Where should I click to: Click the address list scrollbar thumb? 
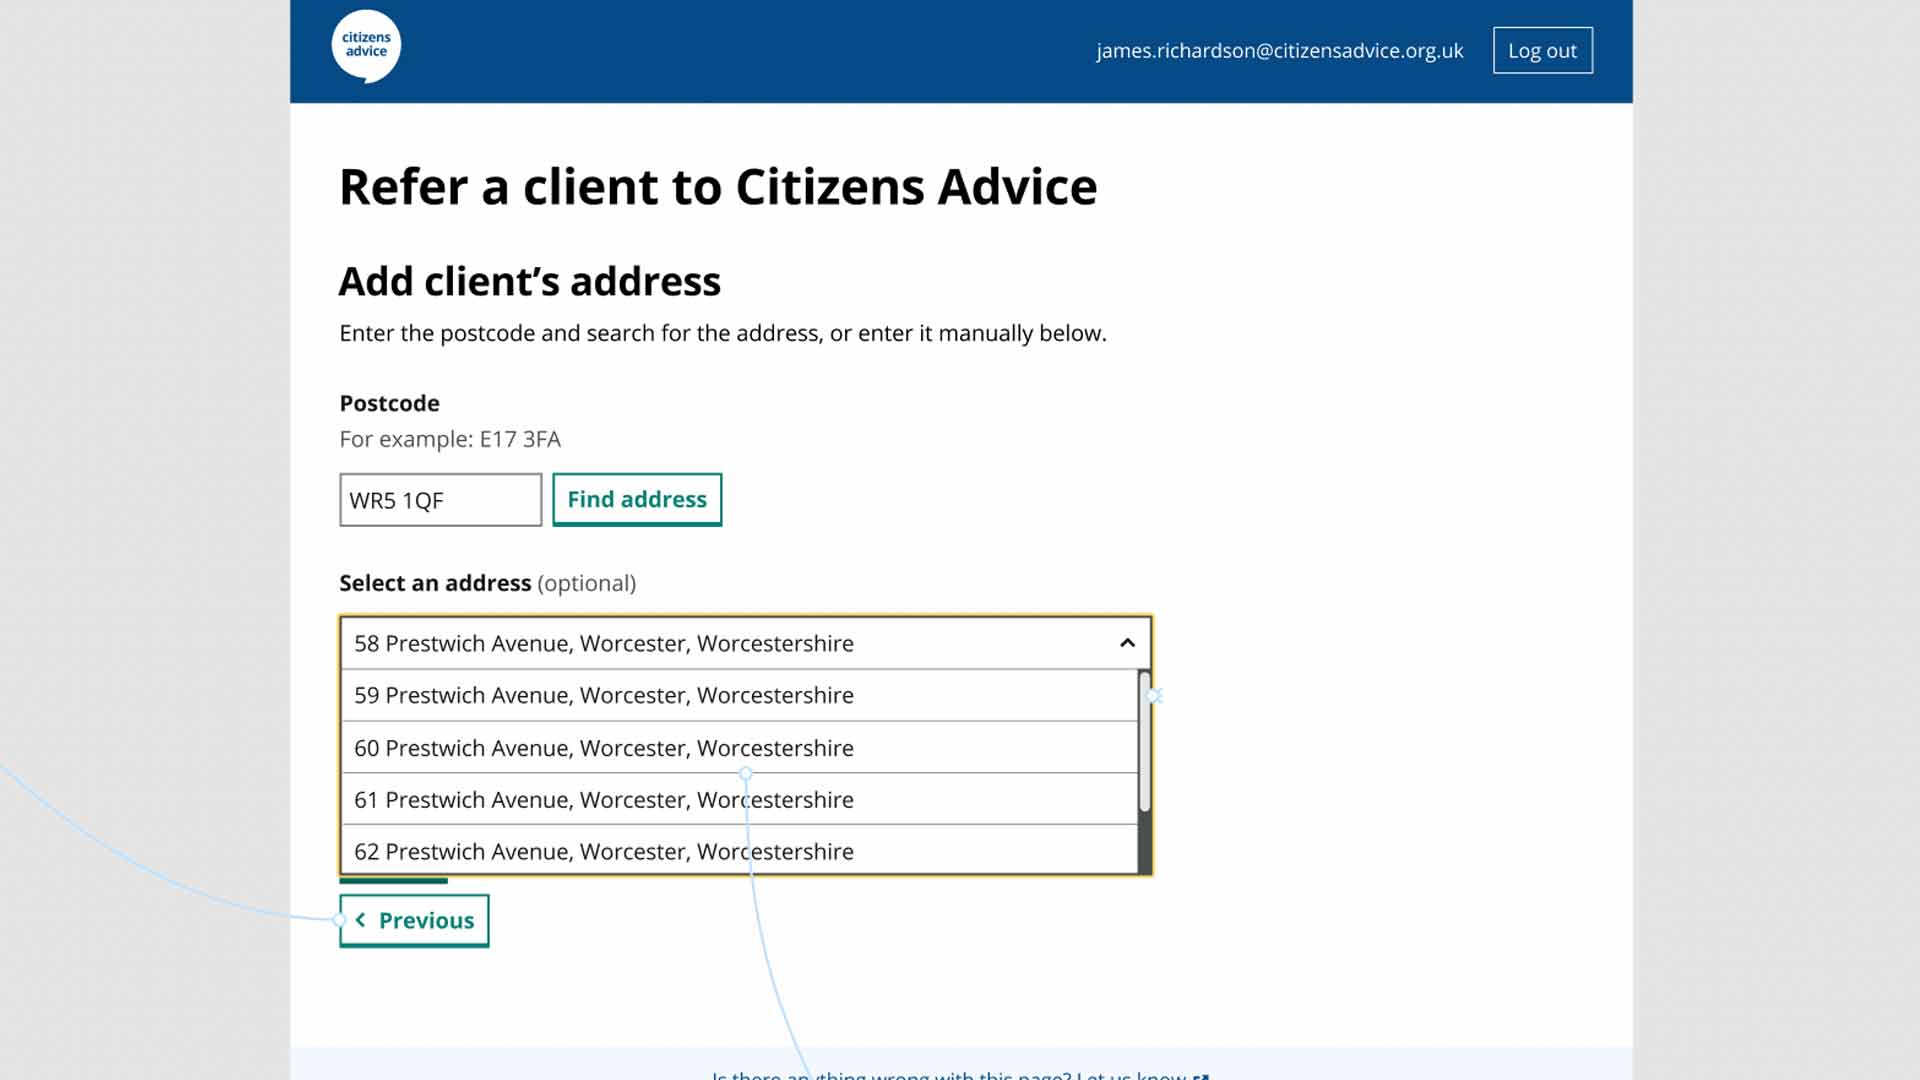(1145, 742)
